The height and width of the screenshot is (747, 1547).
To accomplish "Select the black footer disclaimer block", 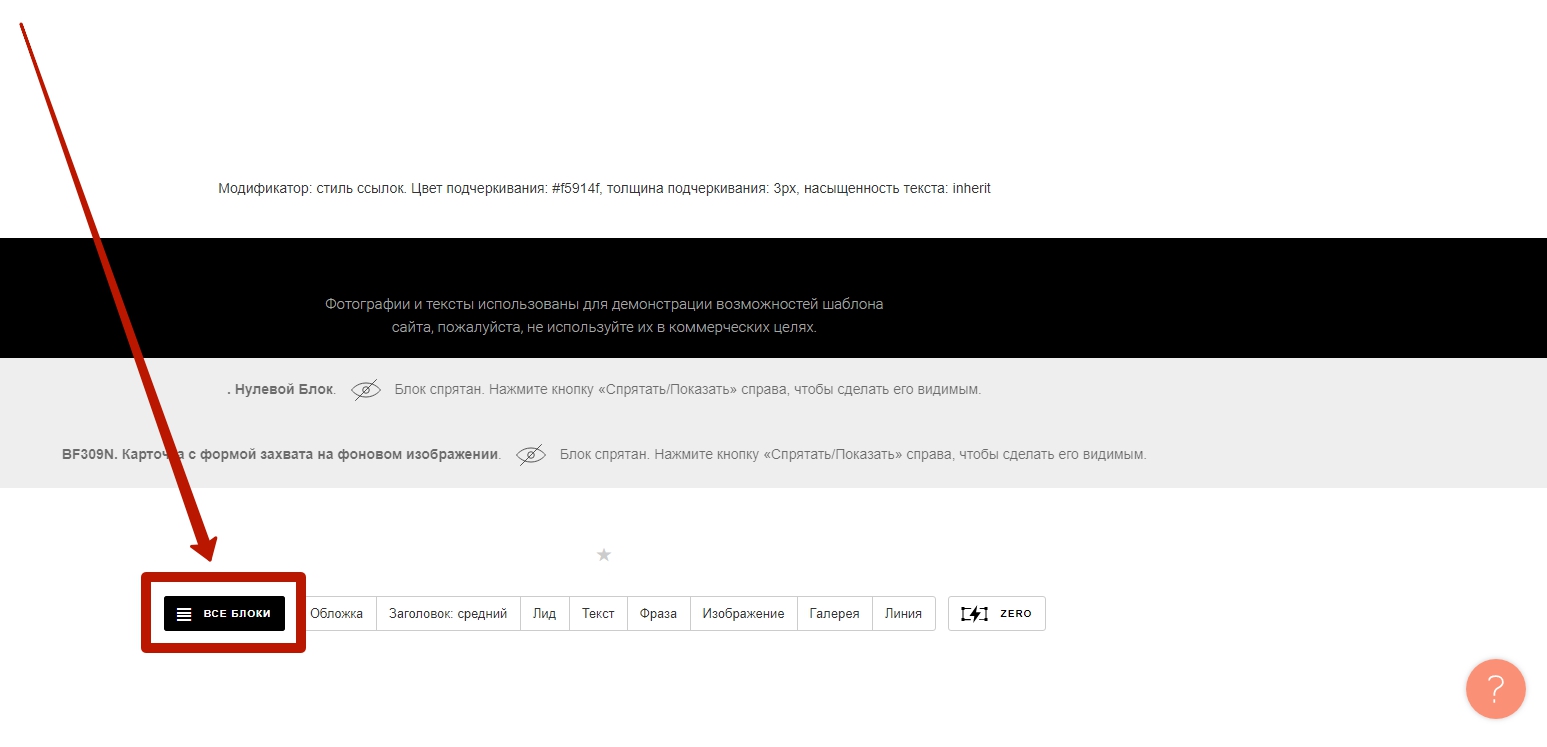I will (x=604, y=315).
